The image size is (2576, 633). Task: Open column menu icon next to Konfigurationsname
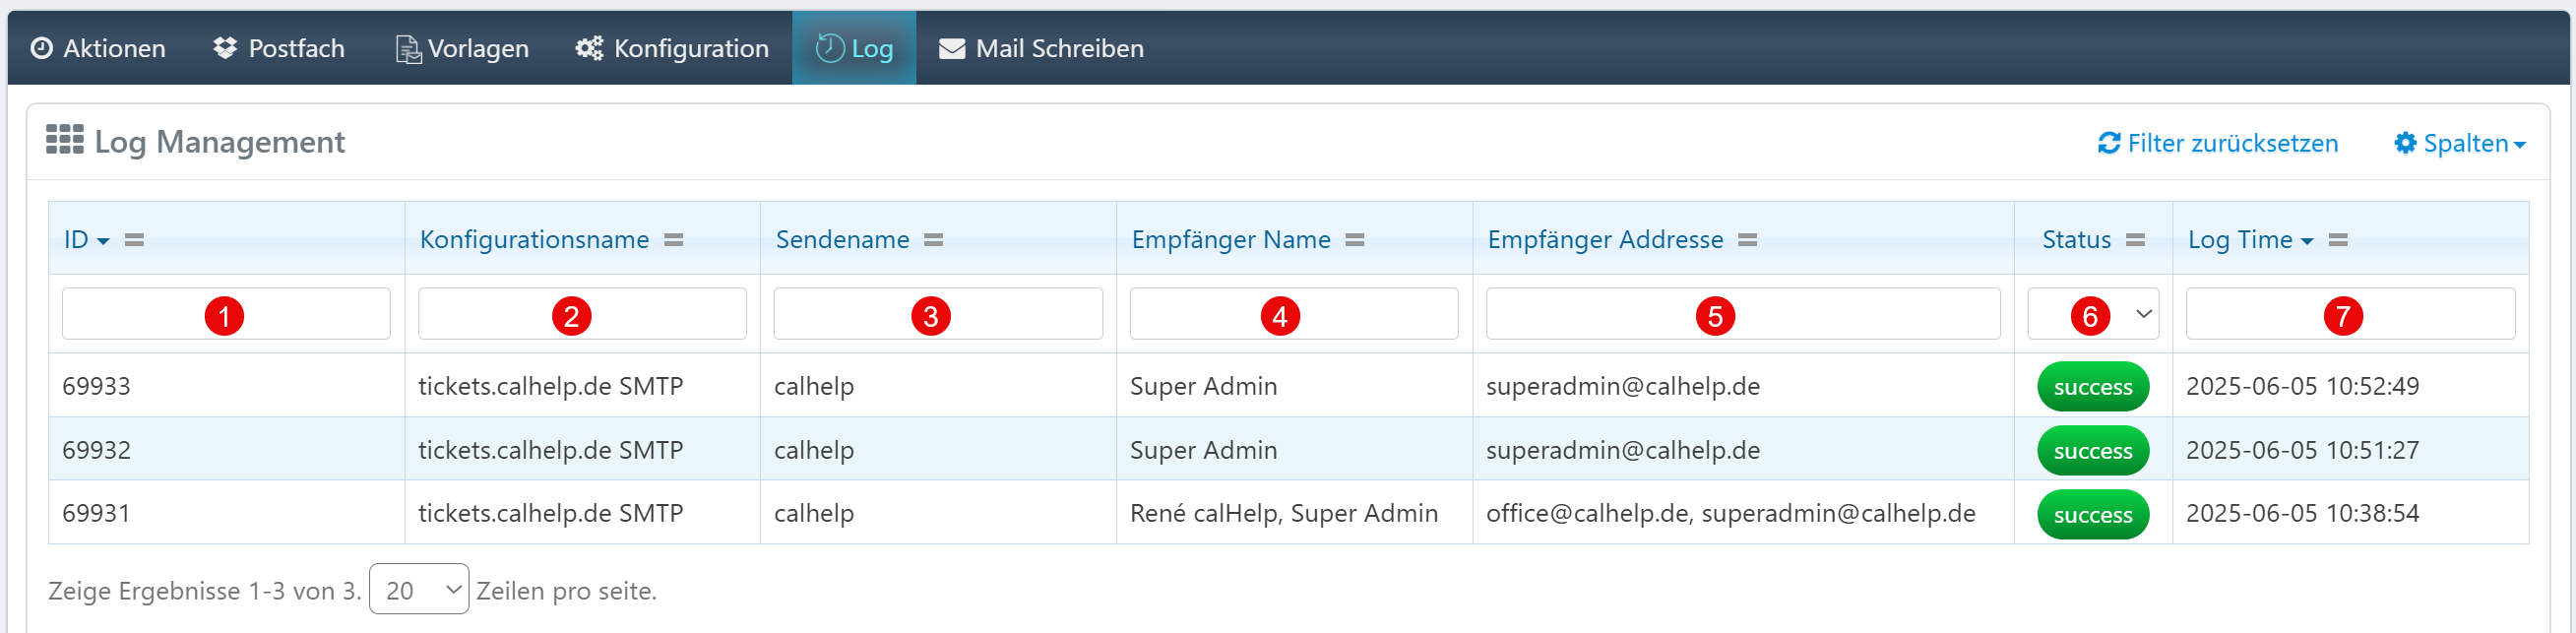[x=674, y=240]
